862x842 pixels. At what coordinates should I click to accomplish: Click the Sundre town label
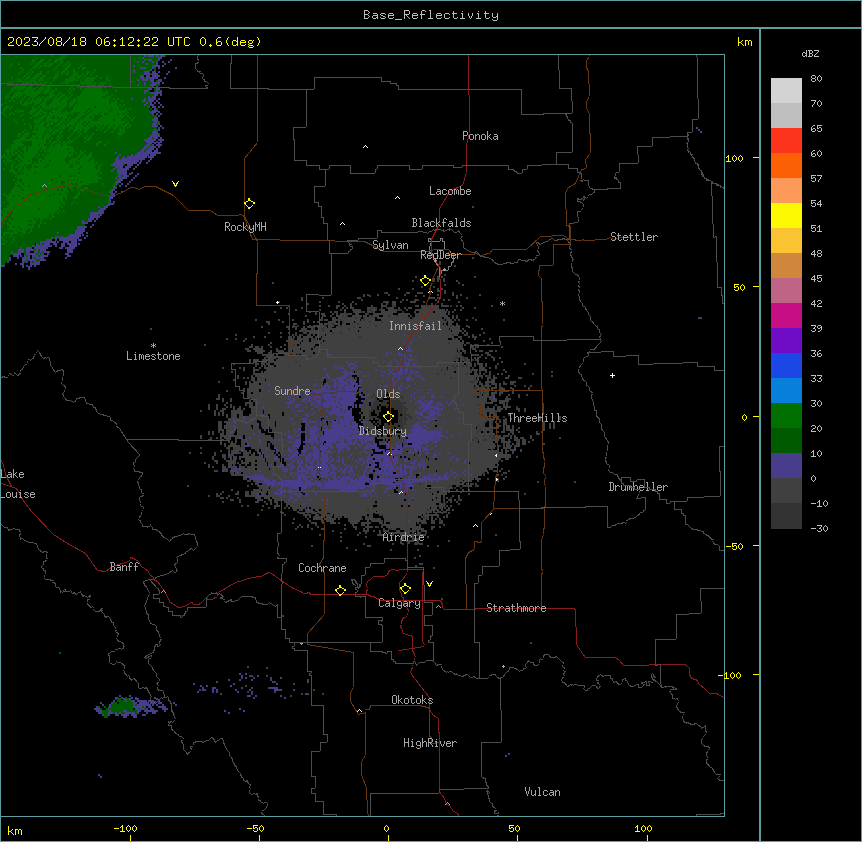[292, 391]
